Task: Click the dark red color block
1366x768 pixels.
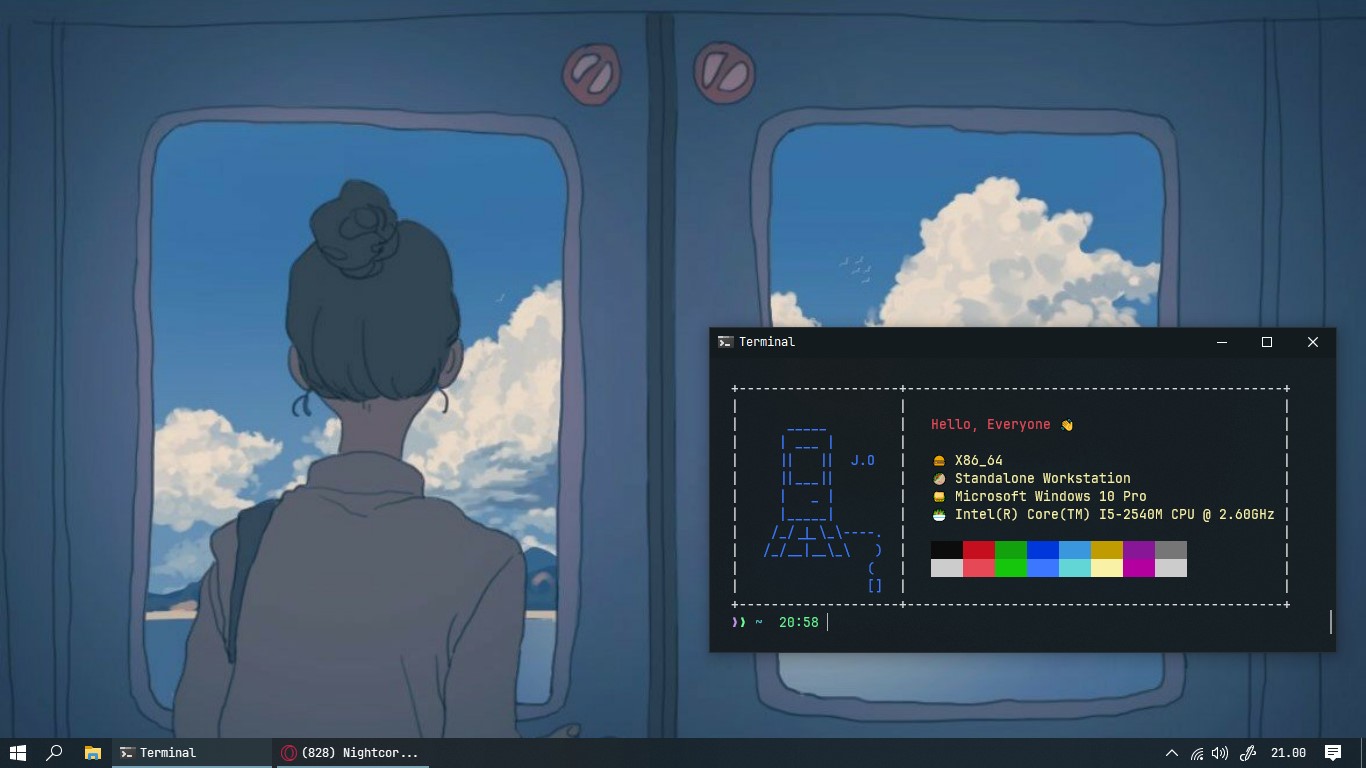Action: (x=979, y=550)
